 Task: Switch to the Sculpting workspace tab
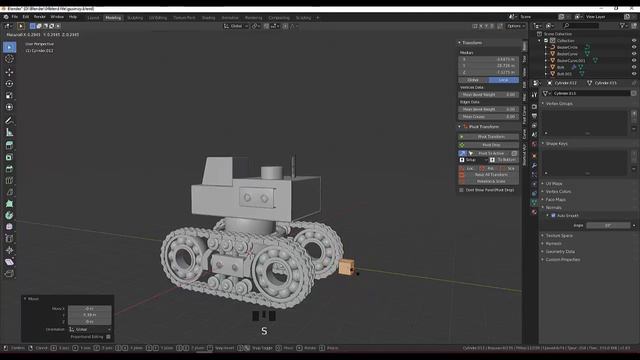point(135,18)
